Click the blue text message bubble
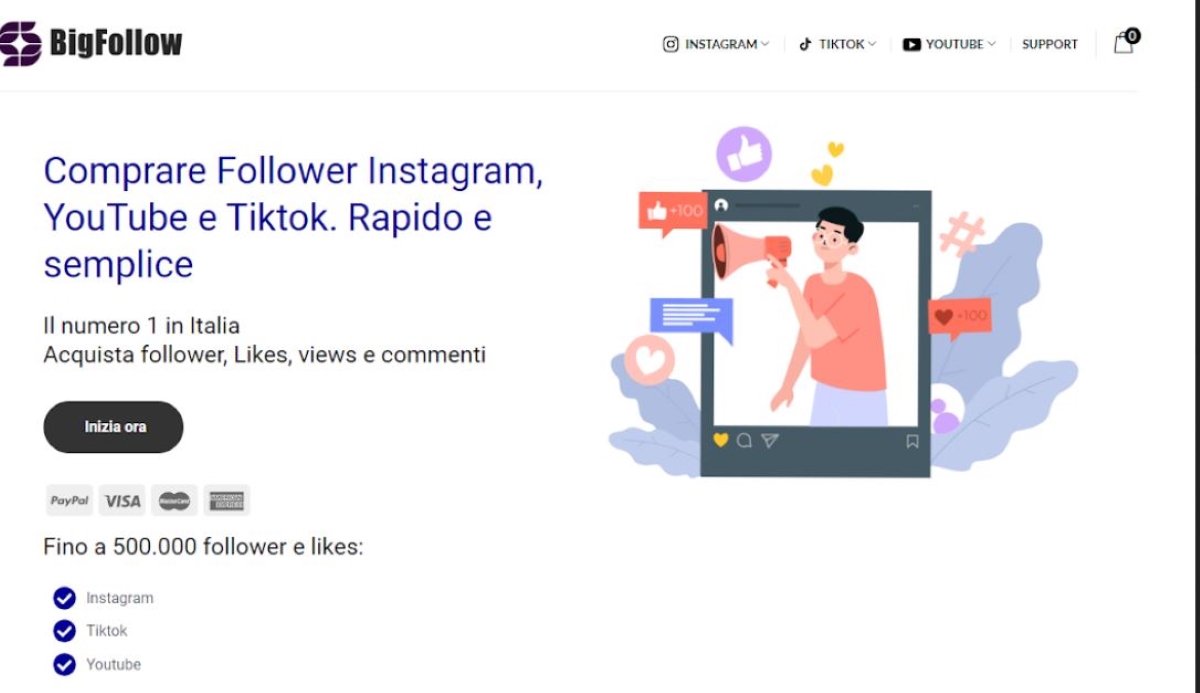The height and width of the screenshot is (693, 1200). click(691, 319)
